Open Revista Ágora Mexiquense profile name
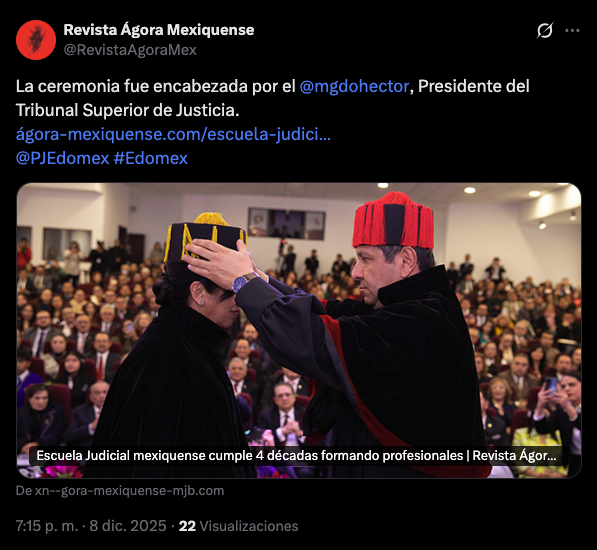 click(x=159, y=30)
